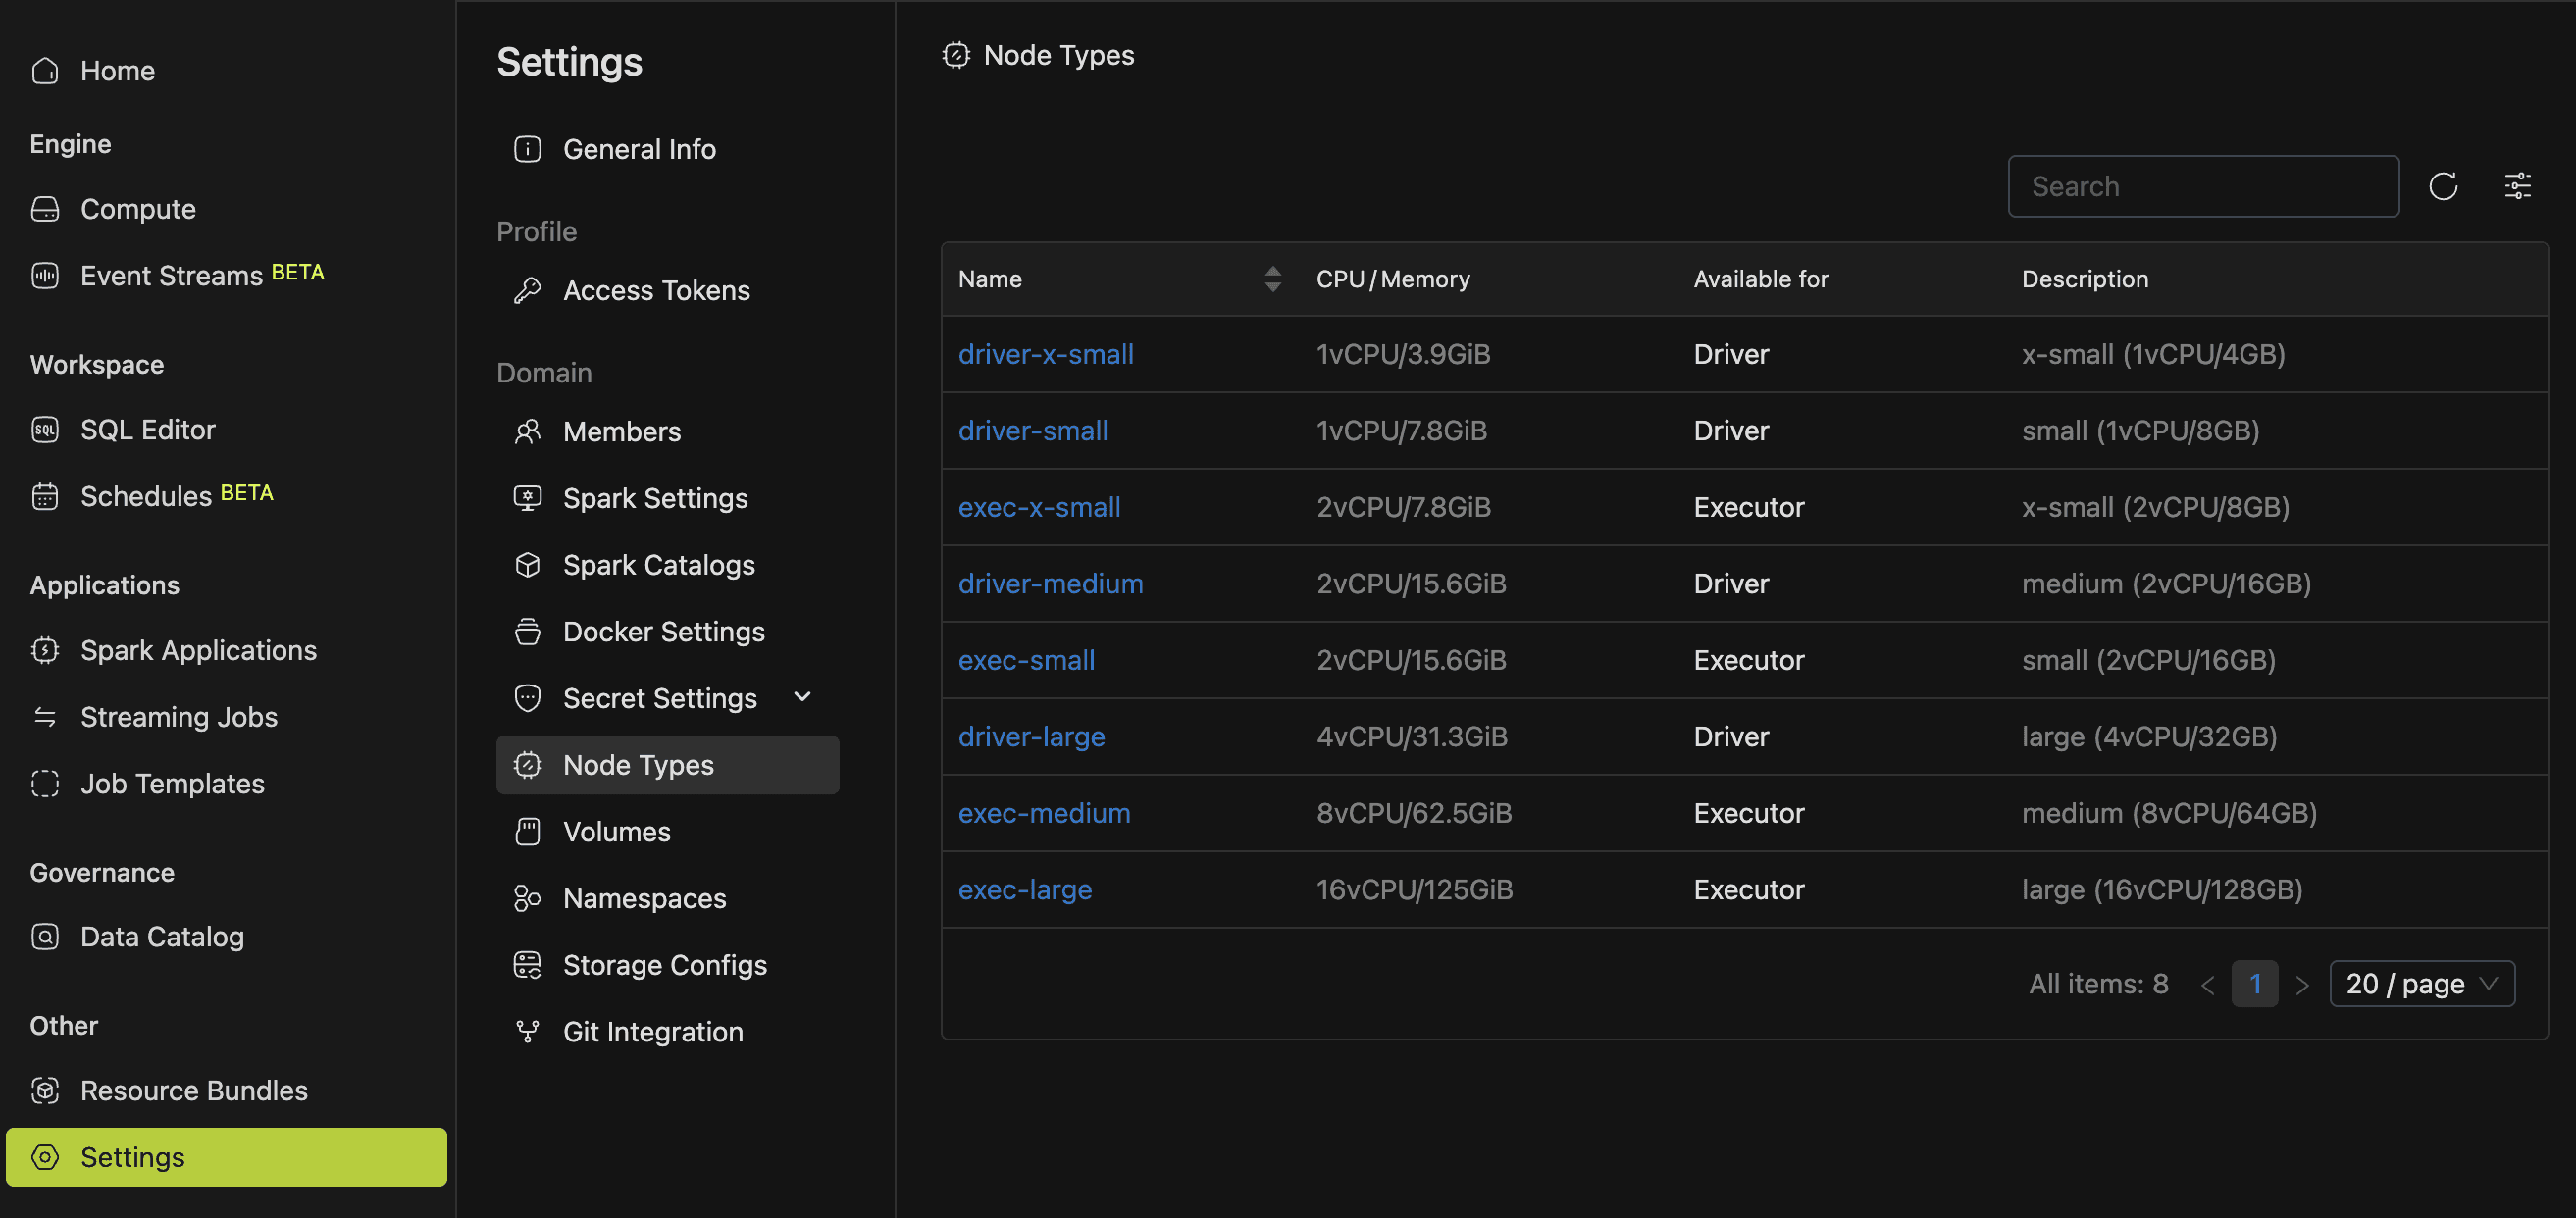Select the Access Tokens key icon
The image size is (2576, 1218).
tap(527, 290)
